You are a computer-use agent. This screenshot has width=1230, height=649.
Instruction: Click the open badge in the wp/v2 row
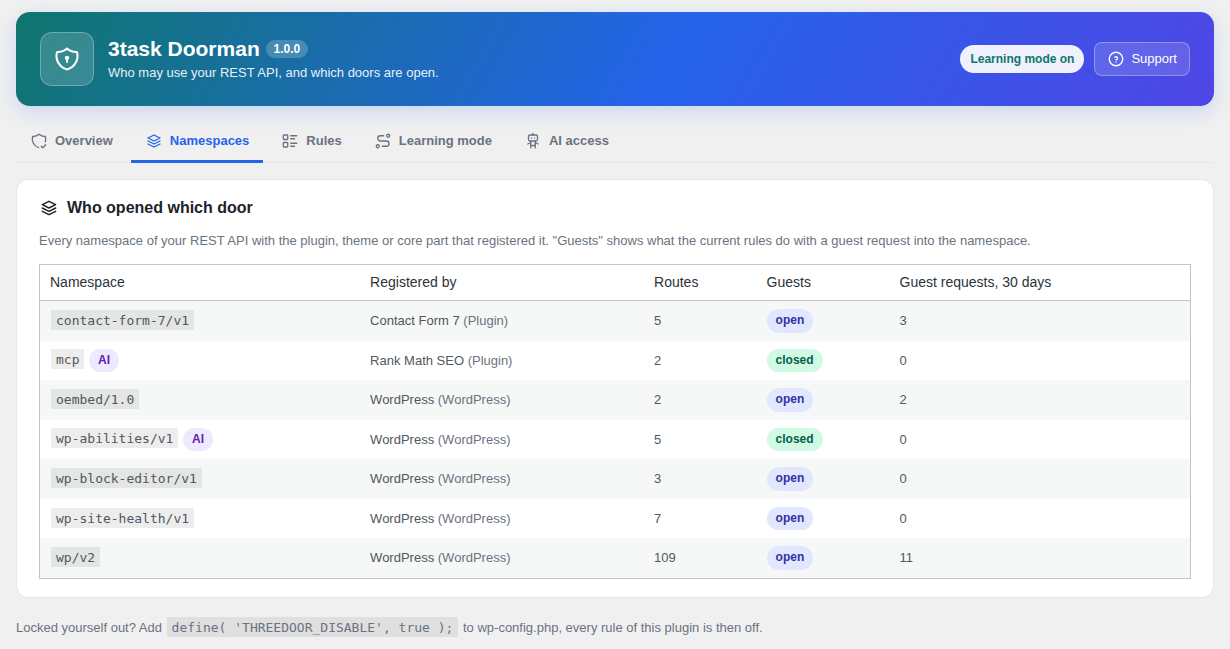tap(790, 558)
